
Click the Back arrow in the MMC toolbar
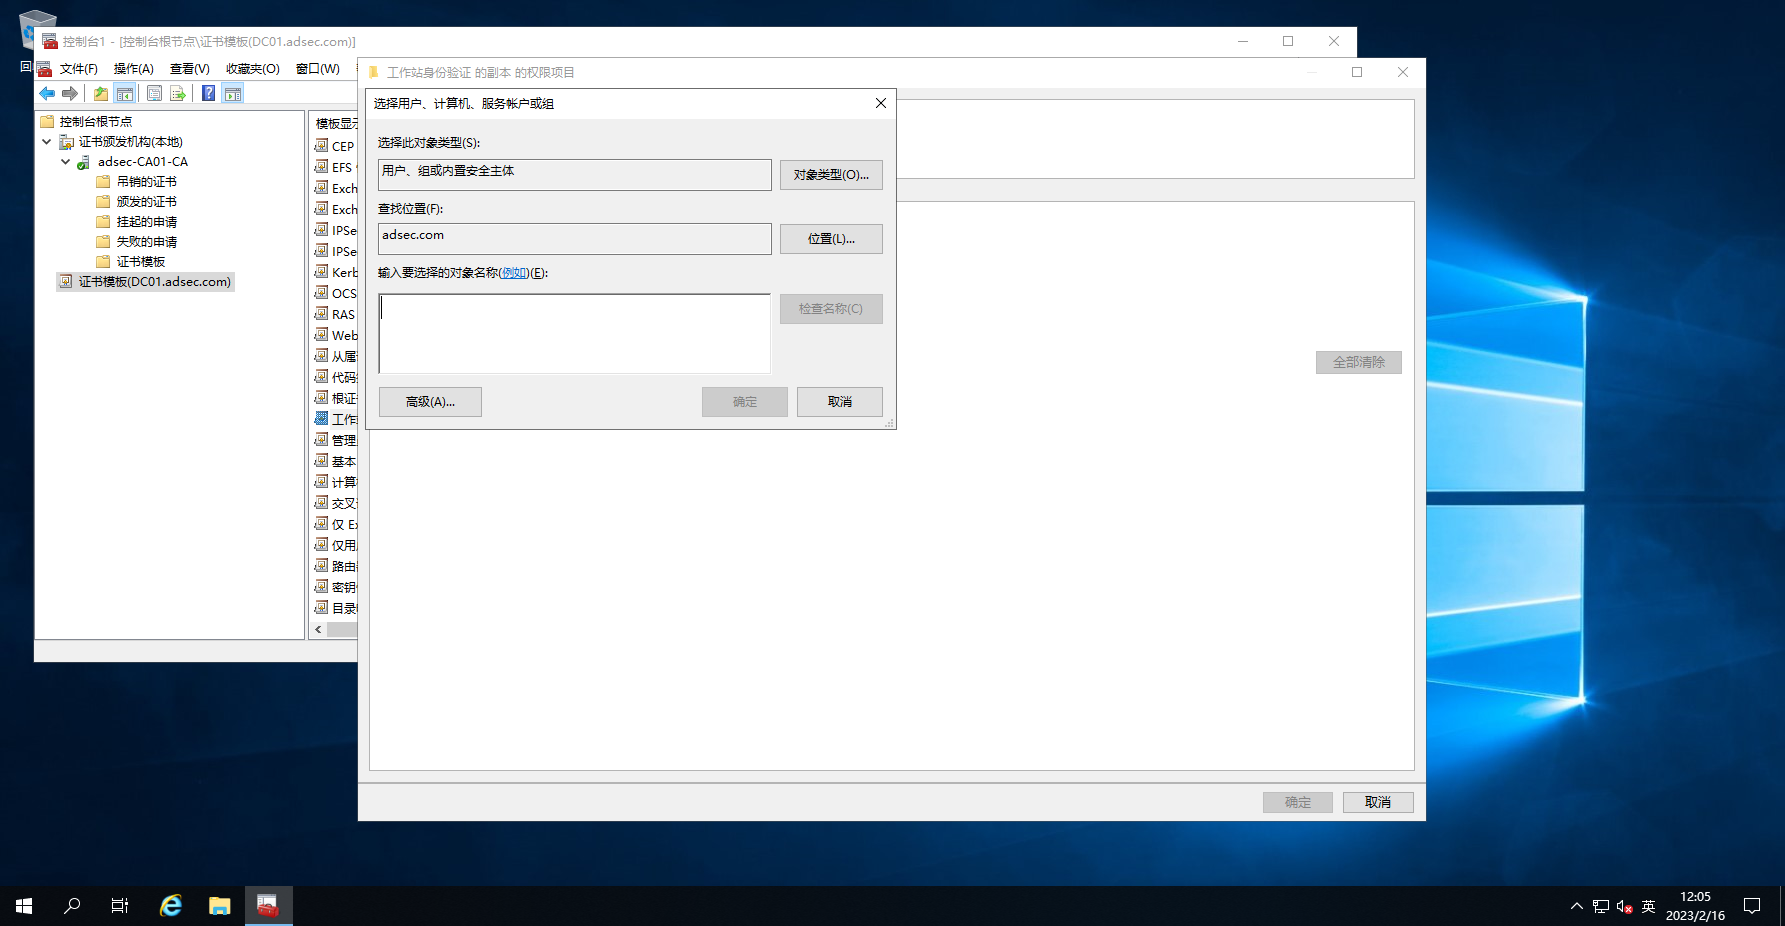[47, 94]
